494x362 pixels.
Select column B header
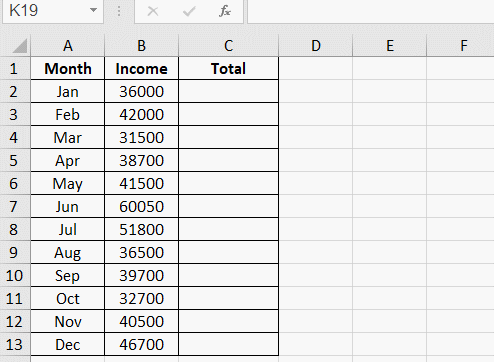tap(142, 46)
